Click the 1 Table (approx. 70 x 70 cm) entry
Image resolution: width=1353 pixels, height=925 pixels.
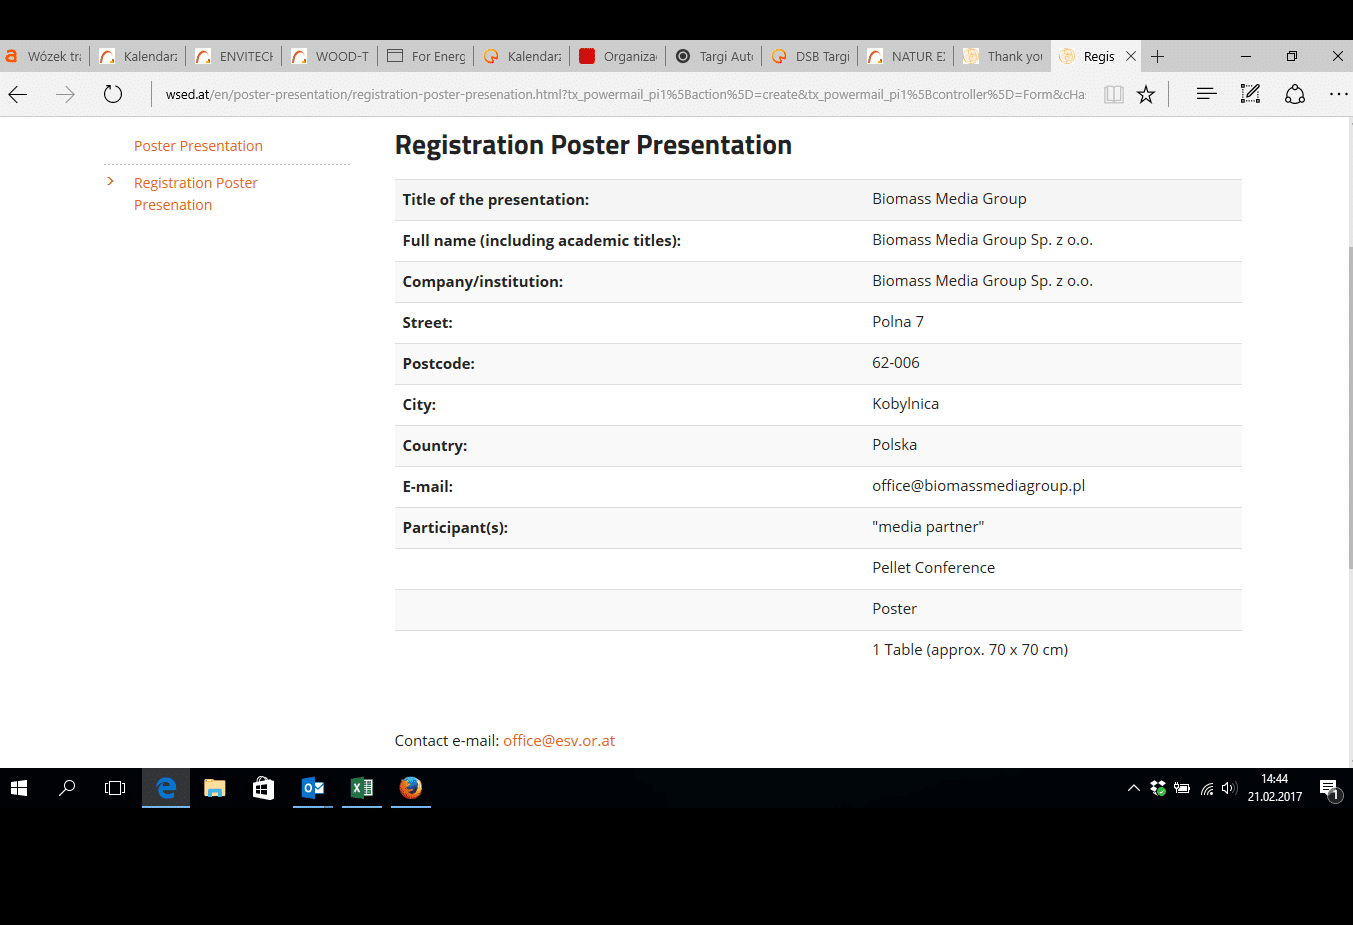coord(970,650)
